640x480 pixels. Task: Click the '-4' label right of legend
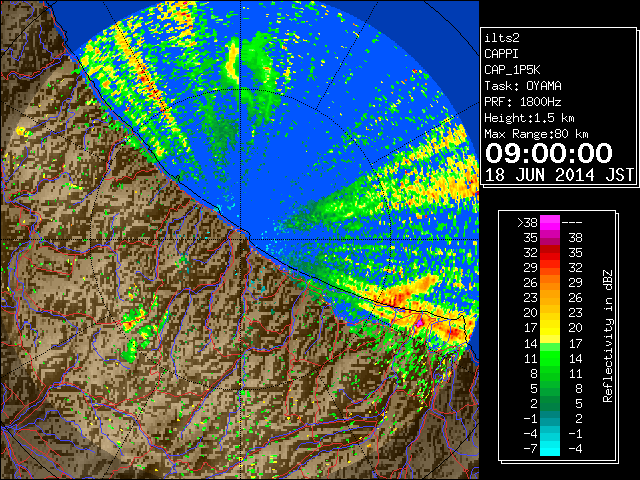click(x=575, y=449)
